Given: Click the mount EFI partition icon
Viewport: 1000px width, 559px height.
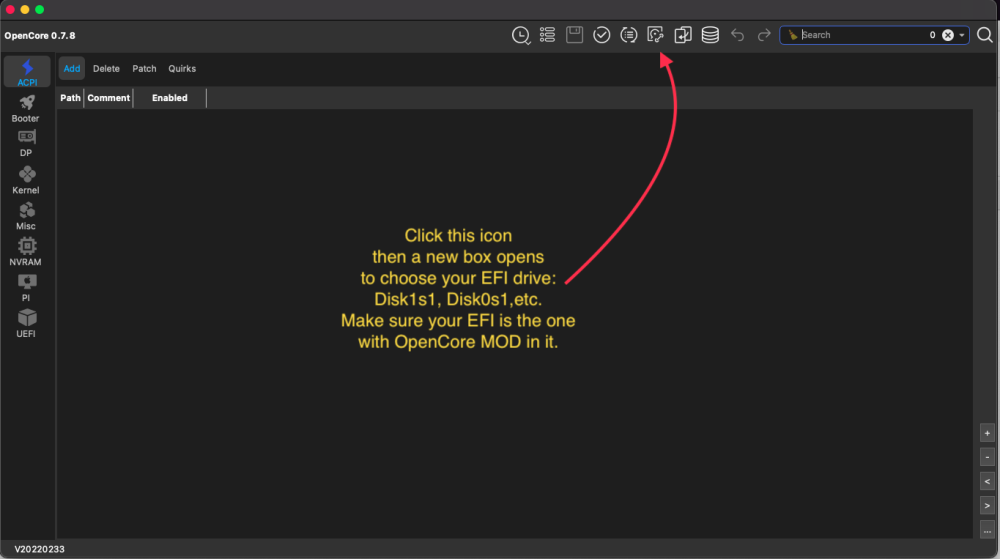Looking at the screenshot, I should (656, 34).
